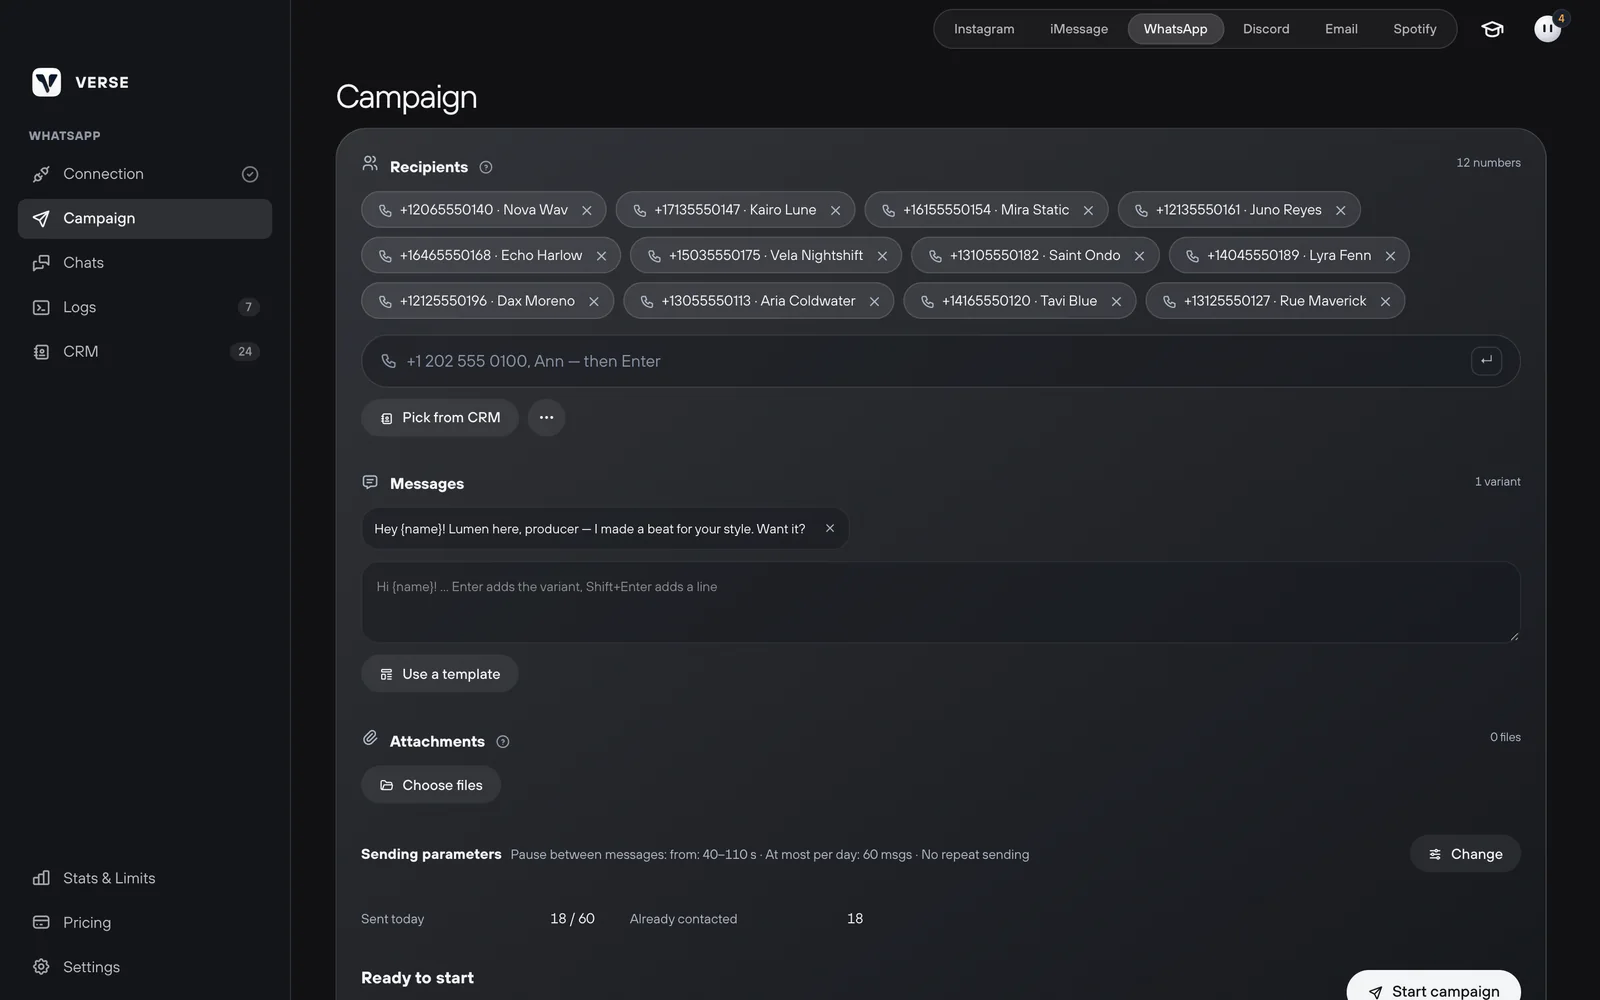Change sending parameters
The height and width of the screenshot is (1000, 1600).
click(1465, 854)
